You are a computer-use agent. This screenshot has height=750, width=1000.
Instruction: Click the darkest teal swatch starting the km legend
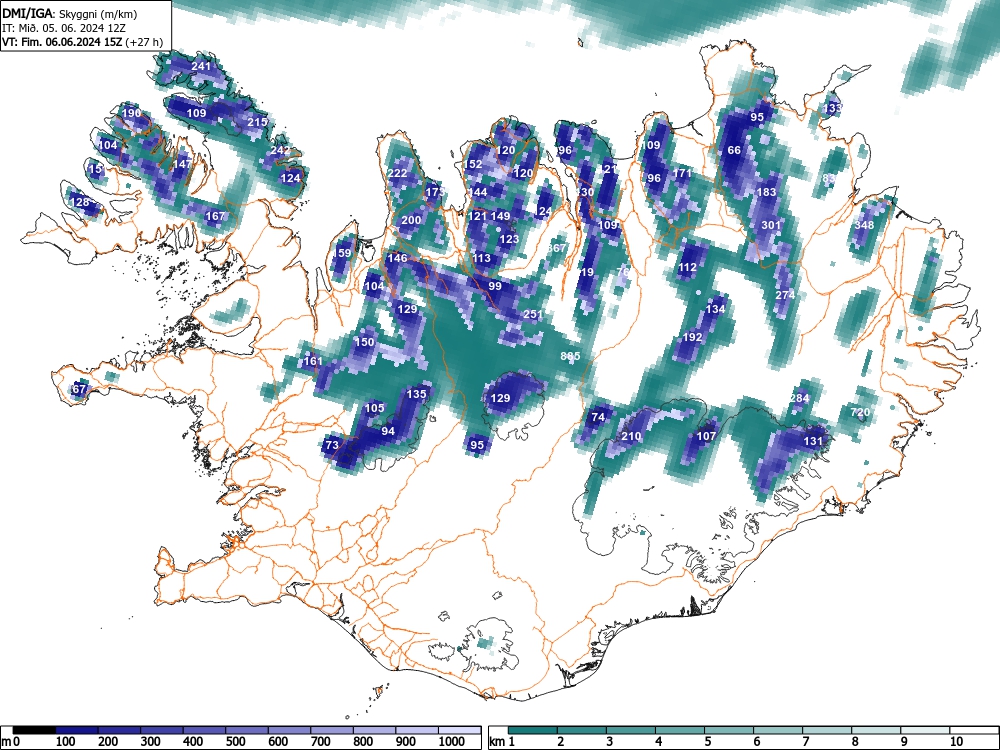click(533, 730)
